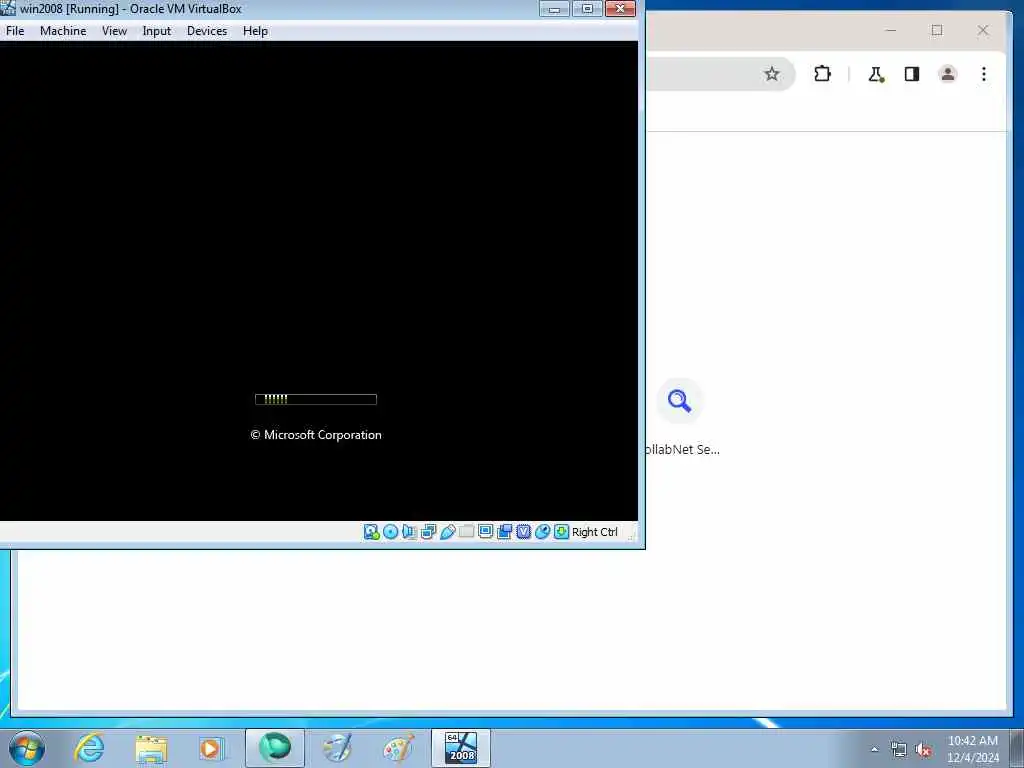Maximize the win2008 VirtualBox window
The height and width of the screenshot is (768, 1024).
coord(587,8)
